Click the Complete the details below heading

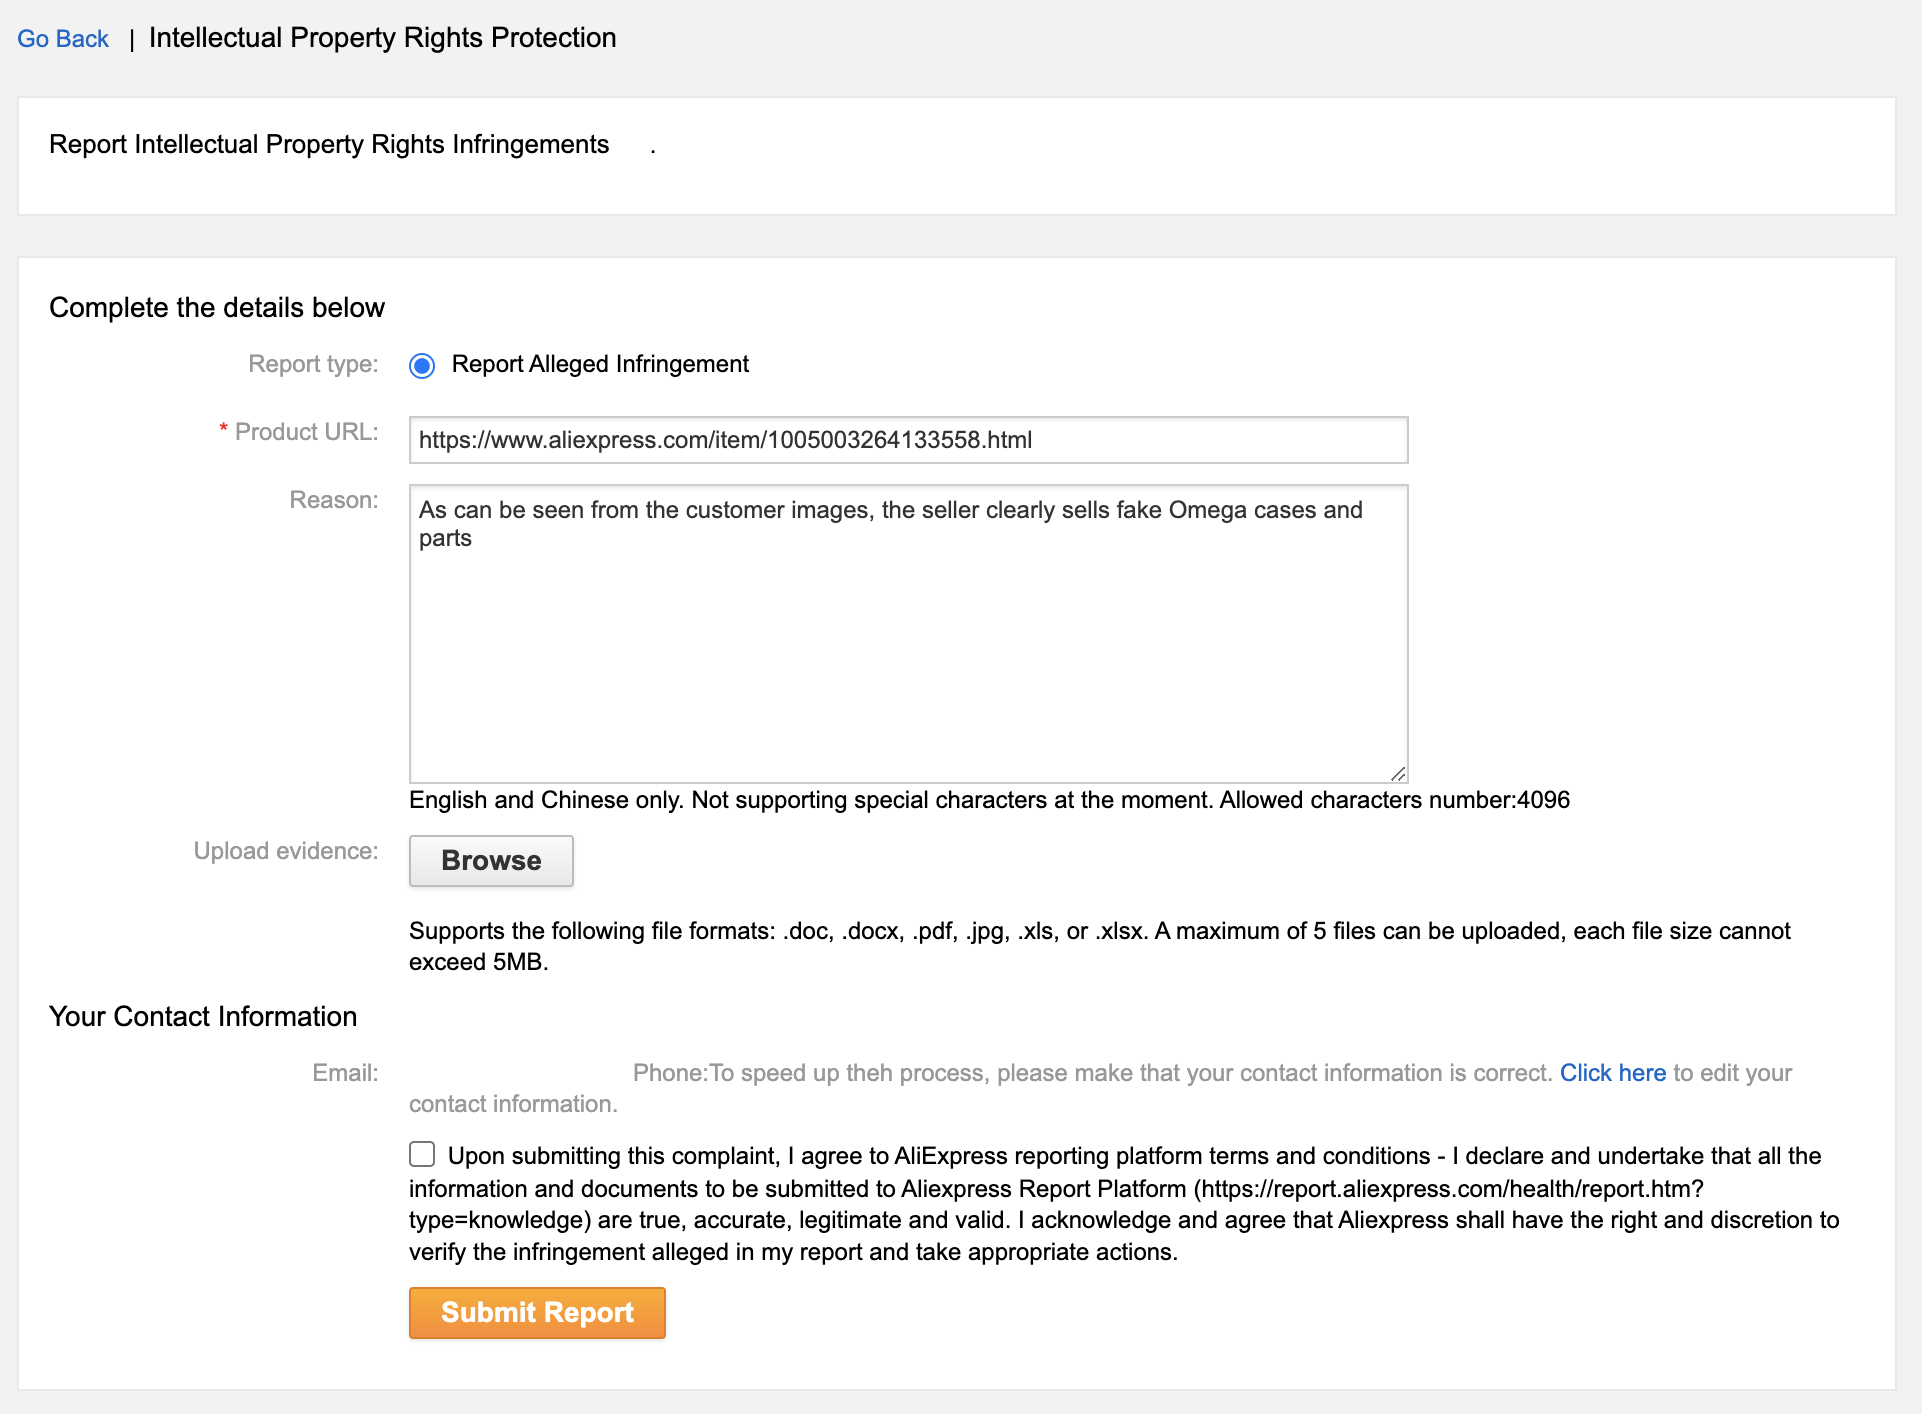coord(217,308)
